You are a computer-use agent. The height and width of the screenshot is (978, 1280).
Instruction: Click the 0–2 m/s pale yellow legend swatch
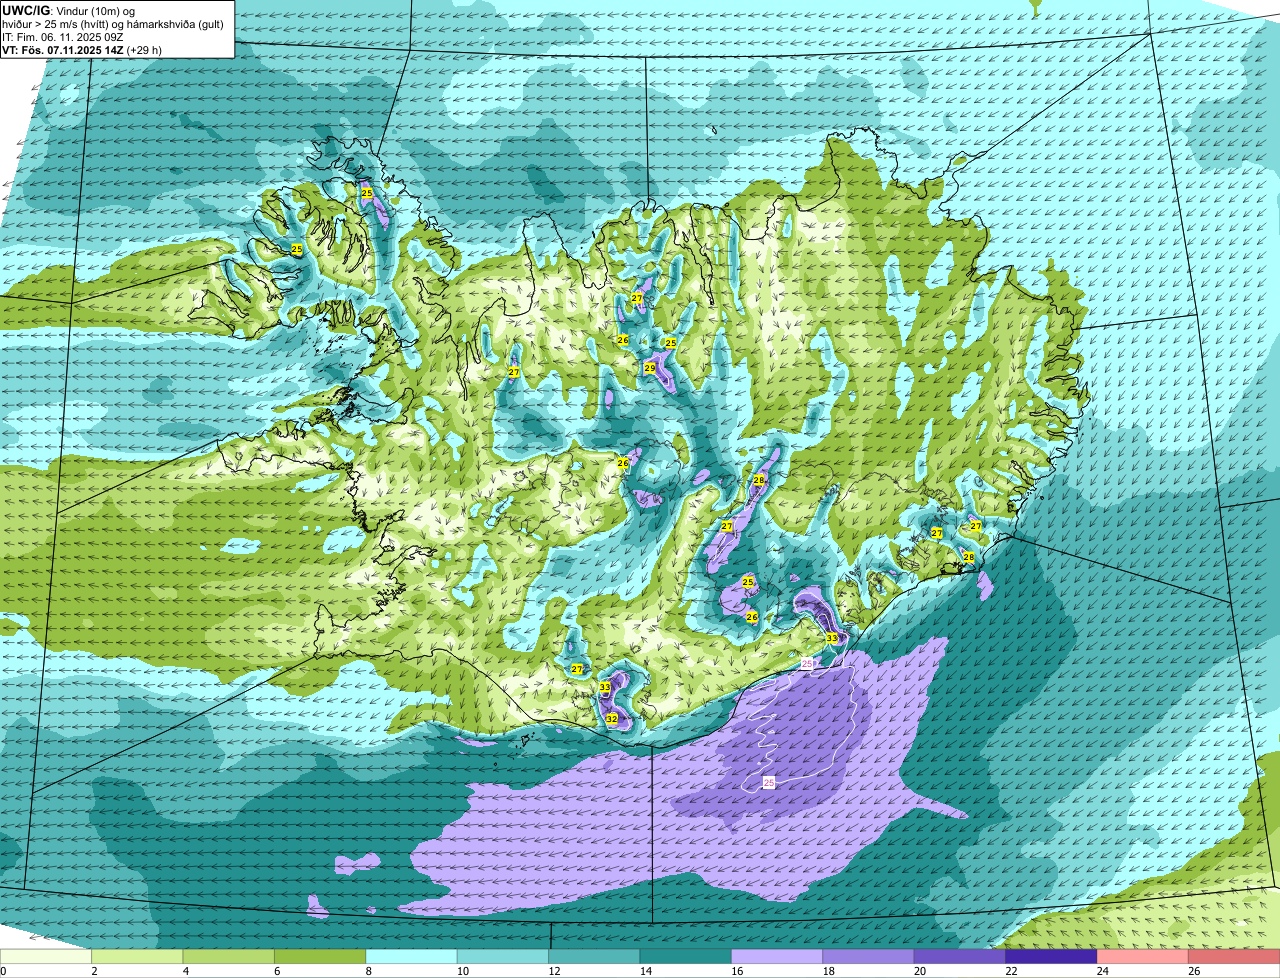[x=46, y=957]
